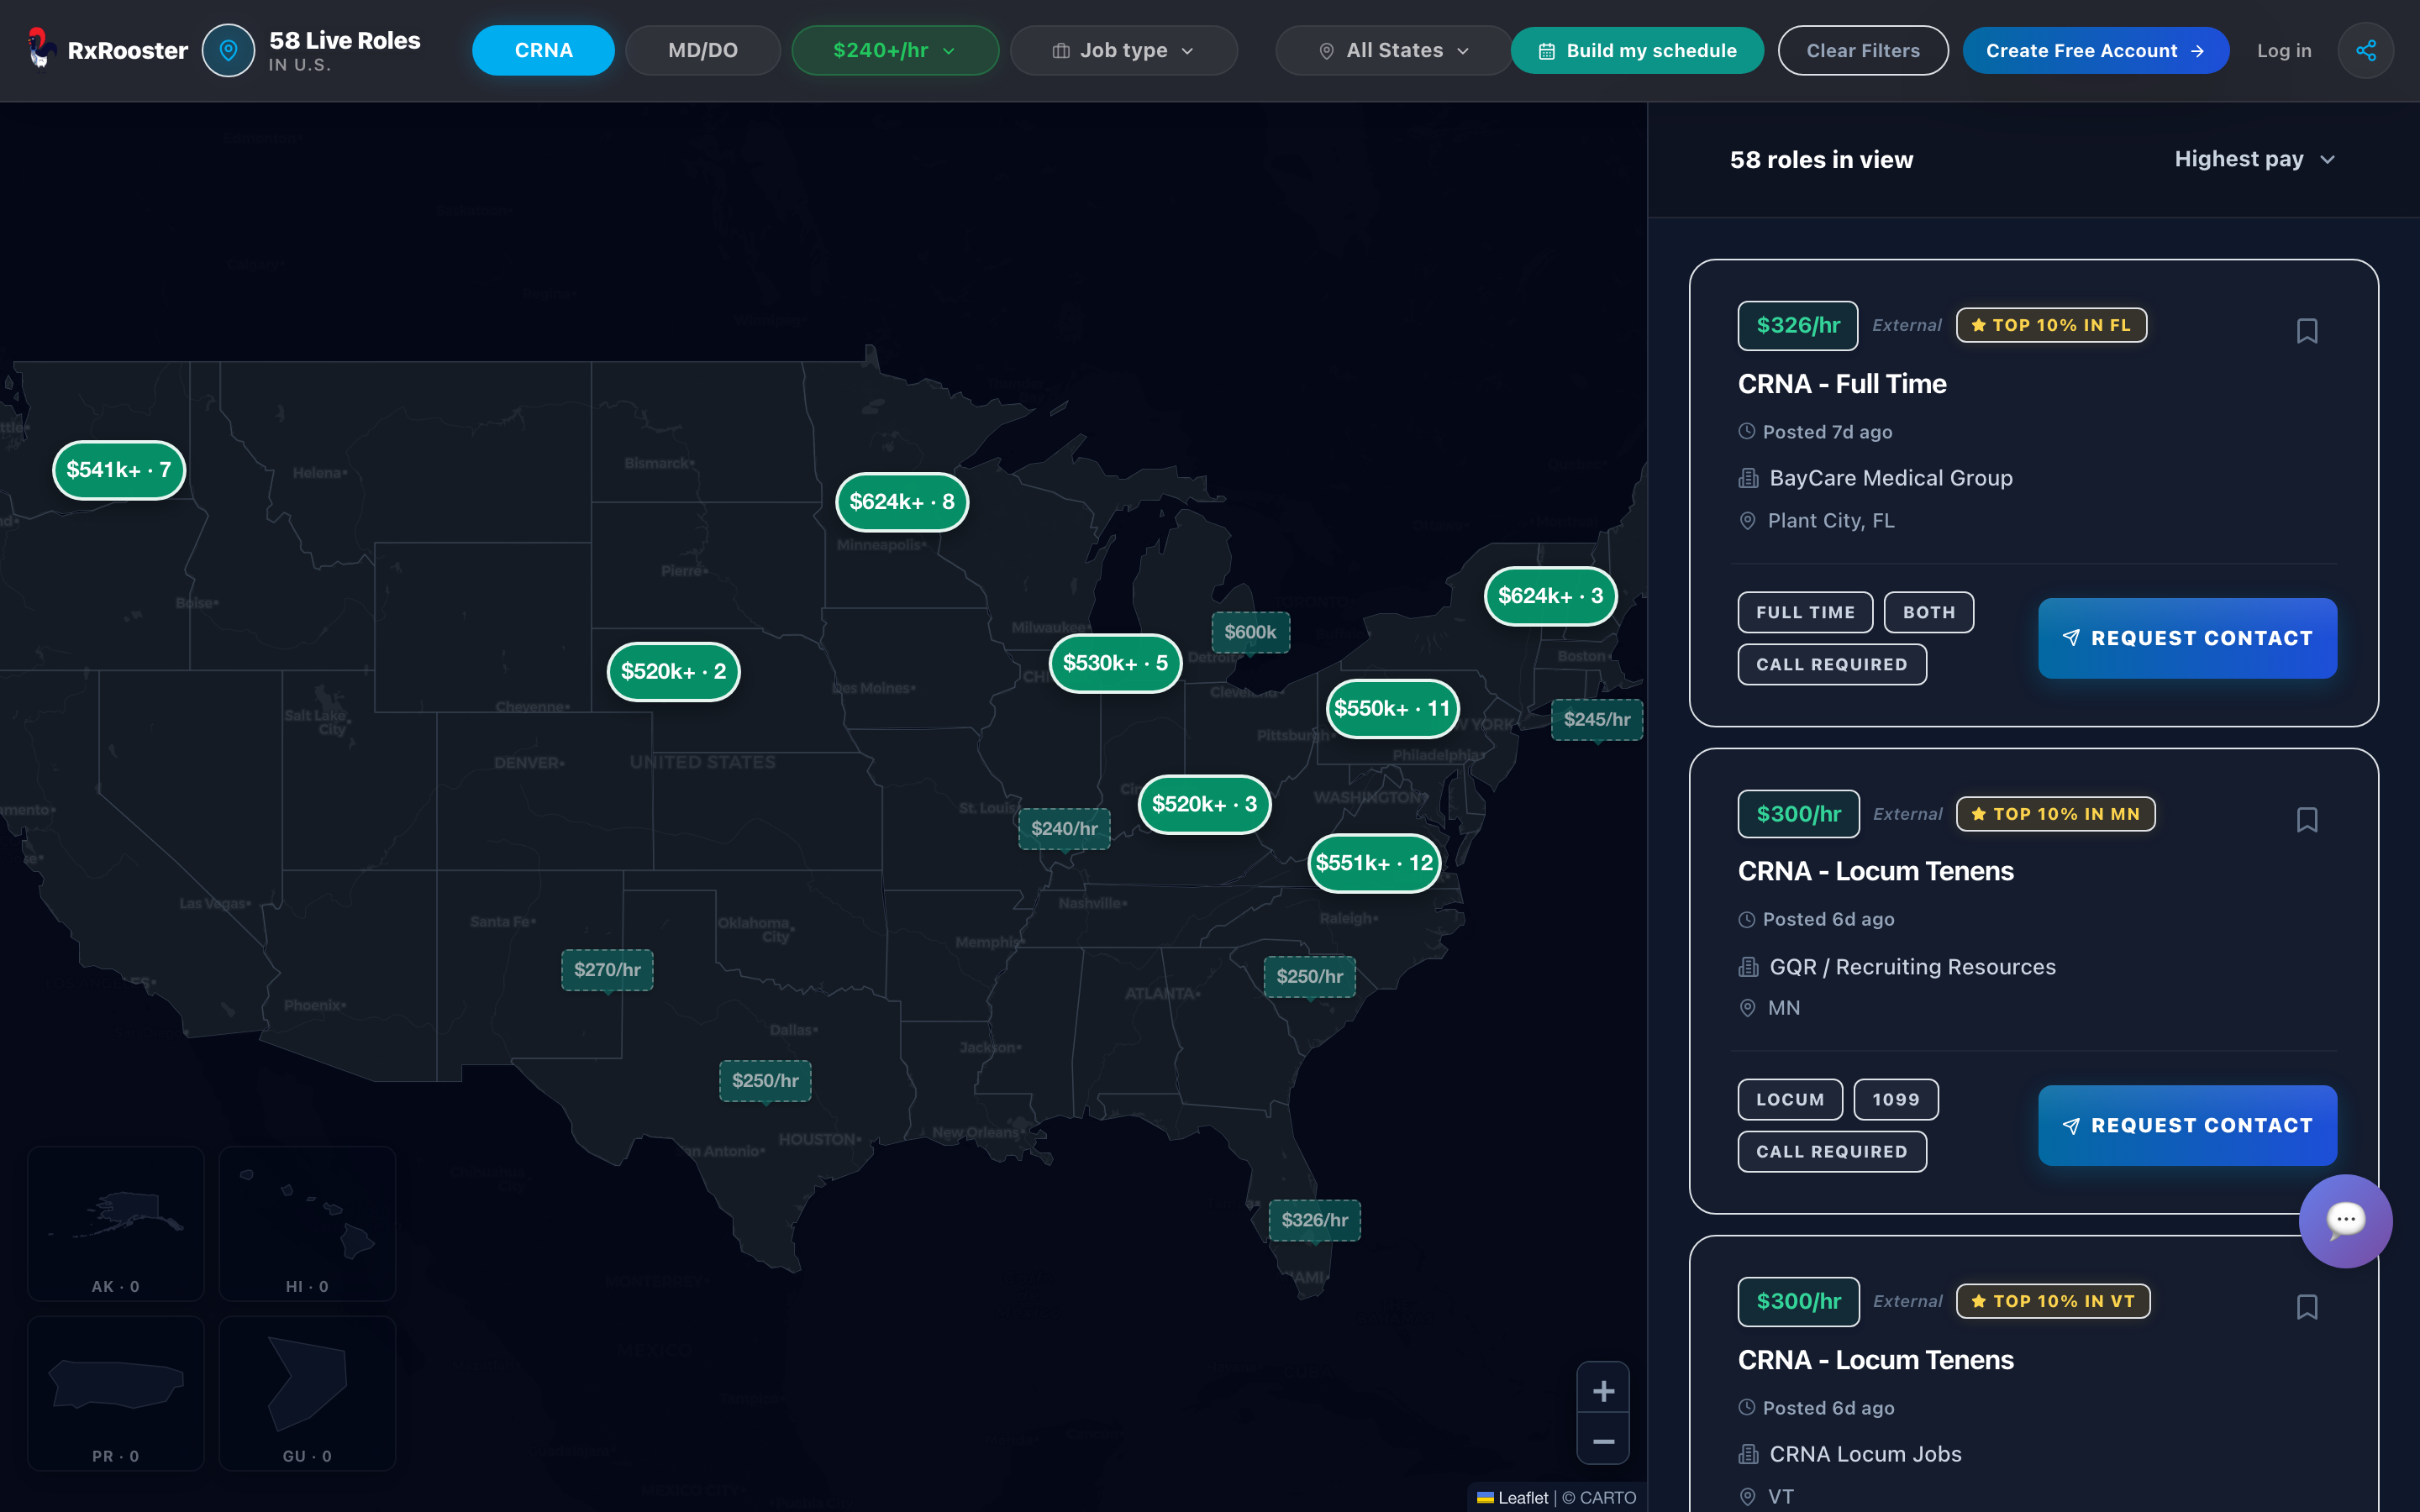The height and width of the screenshot is (1512, 2420).
Task: Click the $240/hr map marker
Action: tap(1064, 828)
